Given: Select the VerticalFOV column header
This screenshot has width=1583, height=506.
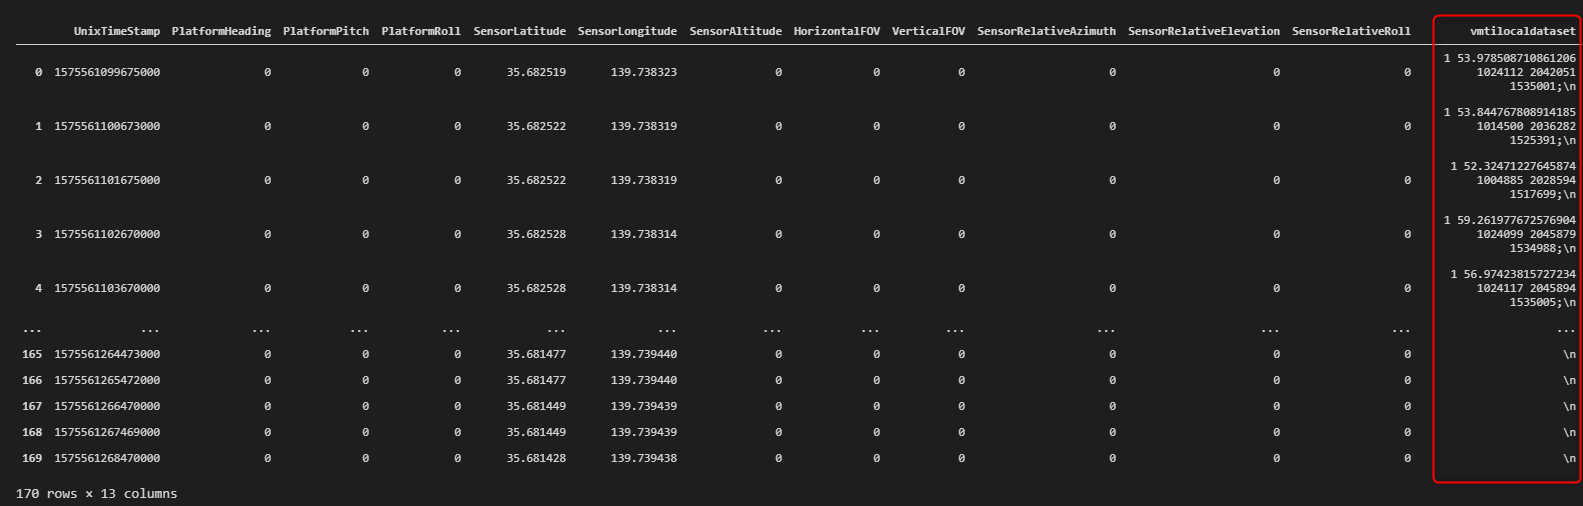Looking at the screenshot, I should click(929, 31).
